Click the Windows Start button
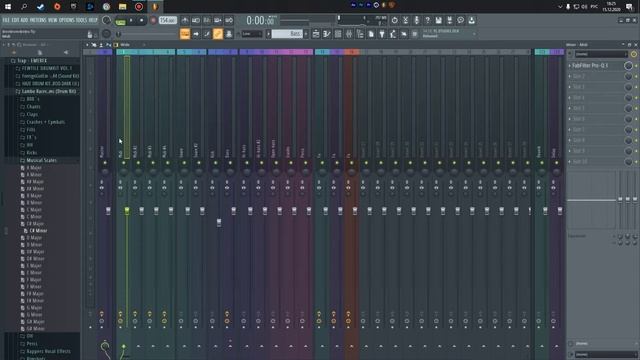 point(8,7)
